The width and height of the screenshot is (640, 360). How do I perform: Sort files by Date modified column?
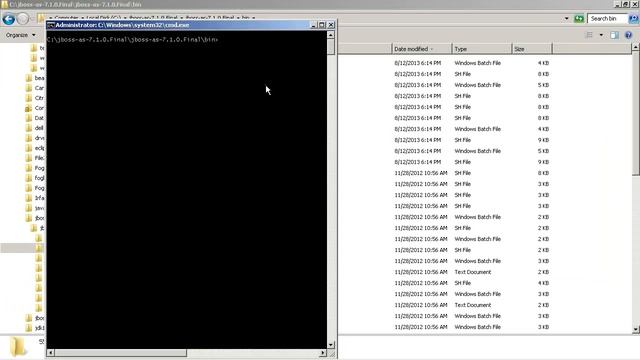pyautogui.click(x=422, y=49)
